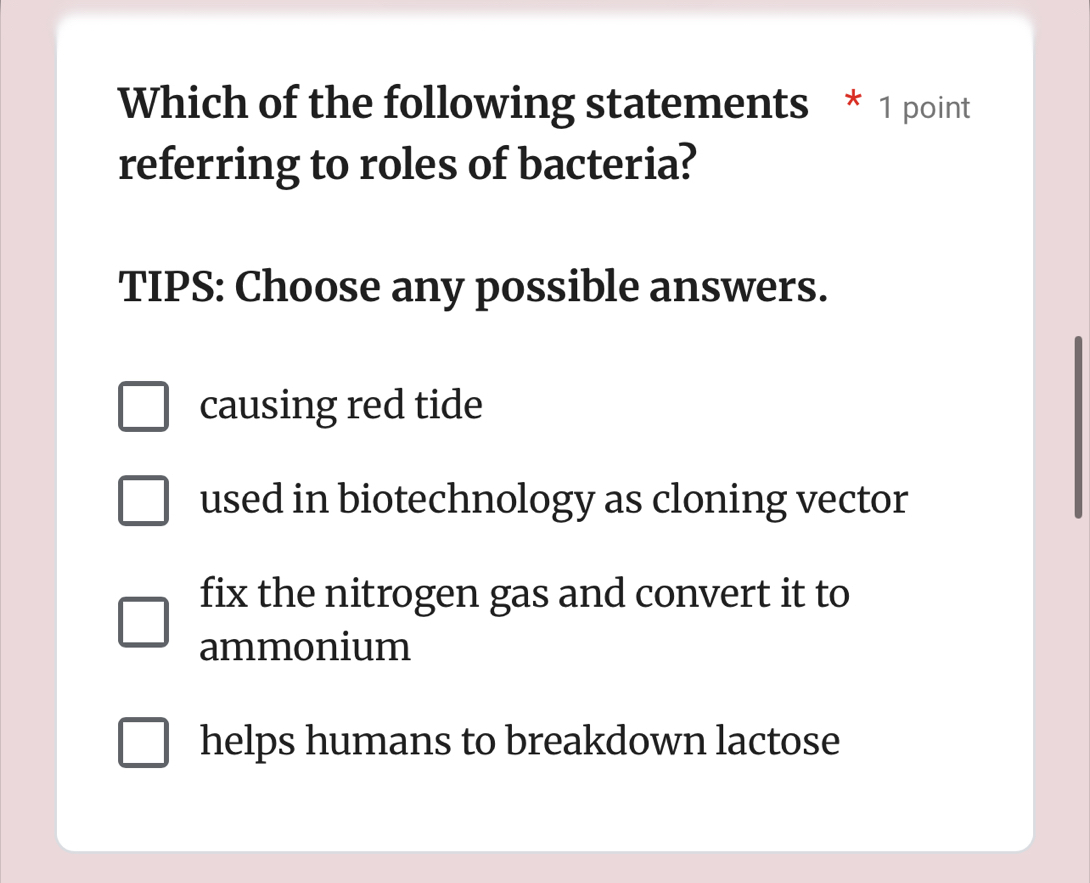1090x883 pixels.
Task: Click the pink background below the question card
Action: click(x=545, y=868)
